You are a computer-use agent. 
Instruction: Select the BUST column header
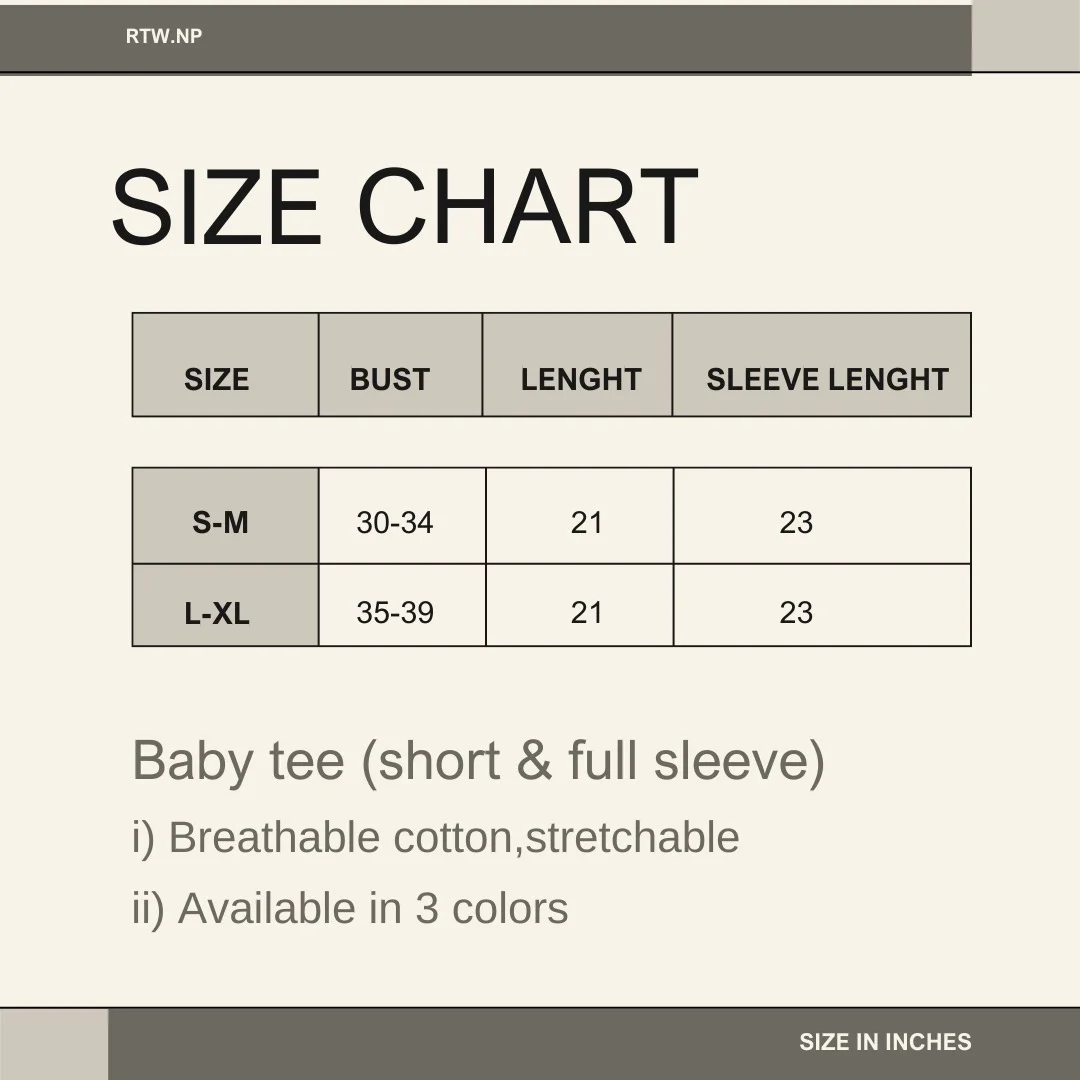coord(389,379)
